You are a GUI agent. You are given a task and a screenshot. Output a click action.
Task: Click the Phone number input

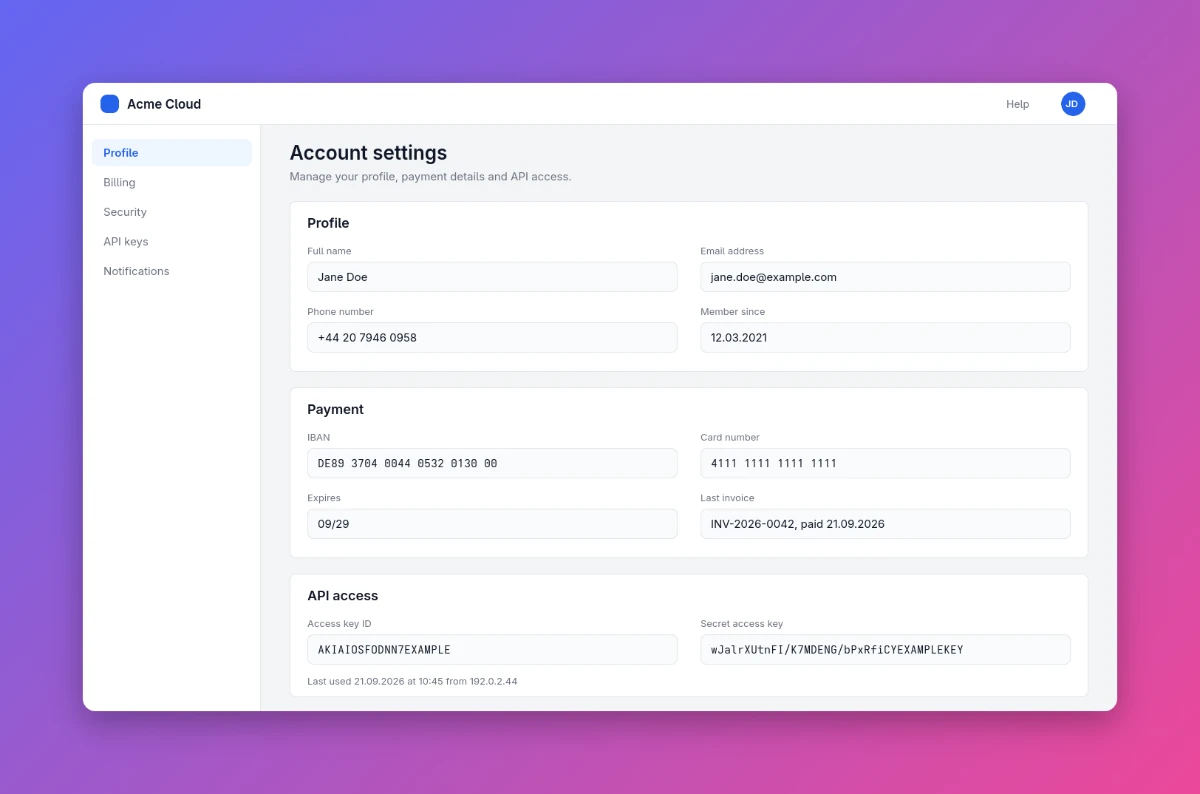click(x=492, y=337)
